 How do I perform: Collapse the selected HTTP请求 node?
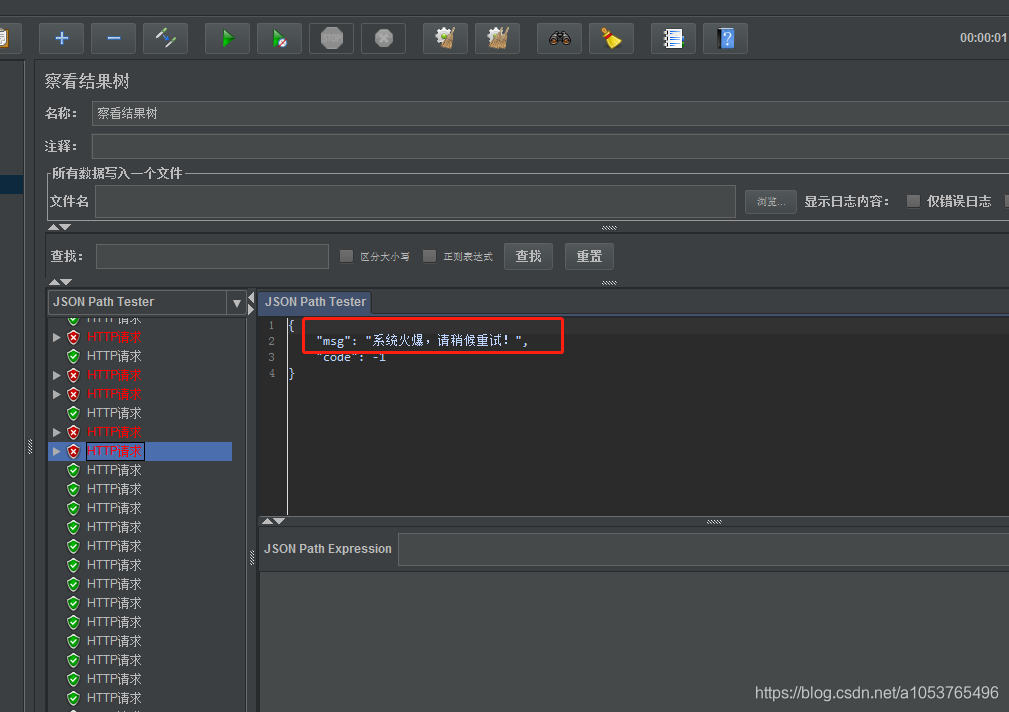58,451
